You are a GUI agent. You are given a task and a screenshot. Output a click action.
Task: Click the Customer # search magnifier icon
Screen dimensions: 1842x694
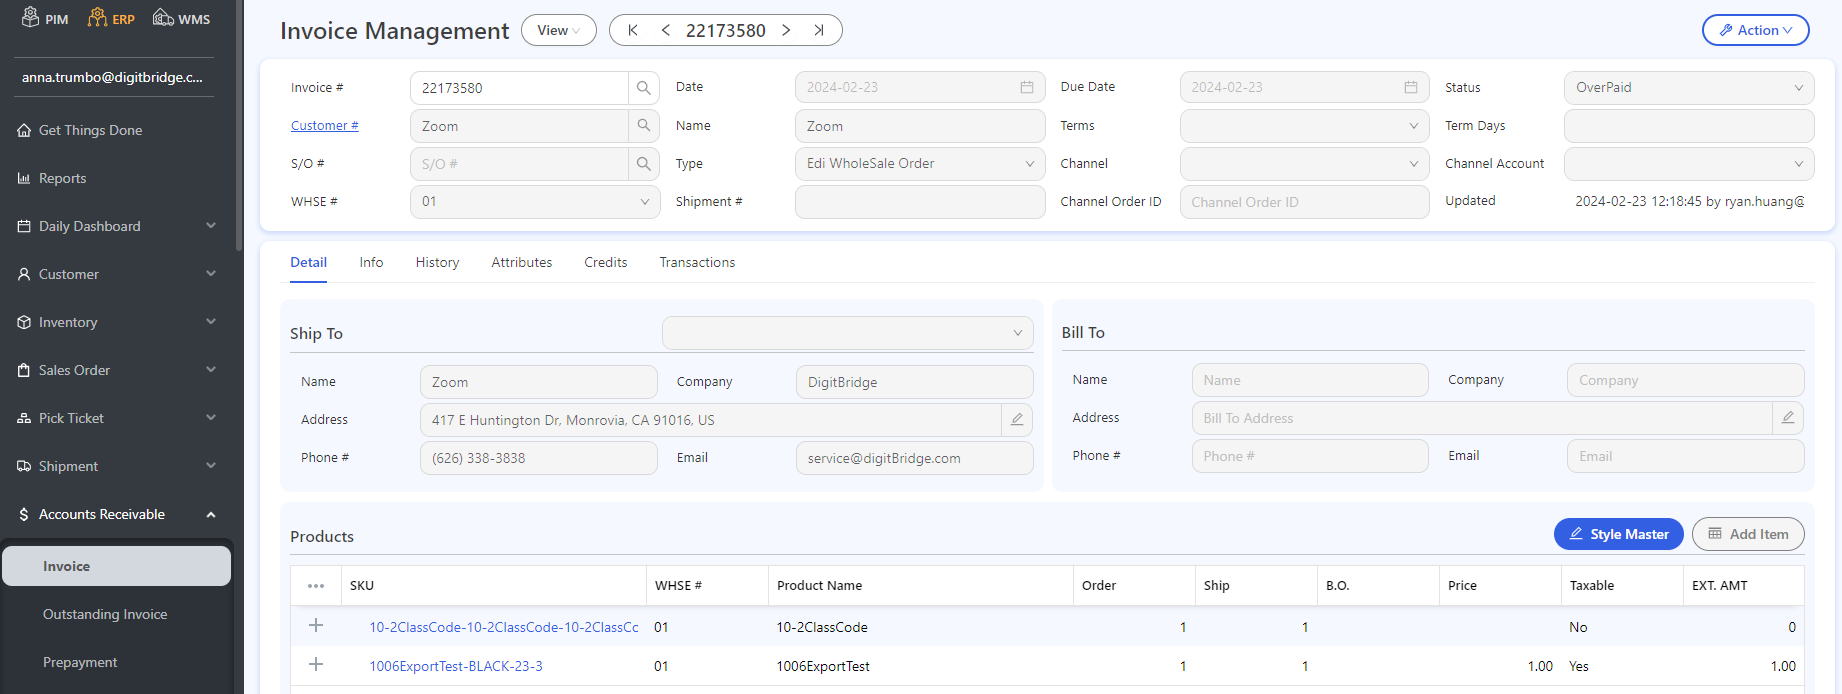pyautogui.click(x=644, y=126)
